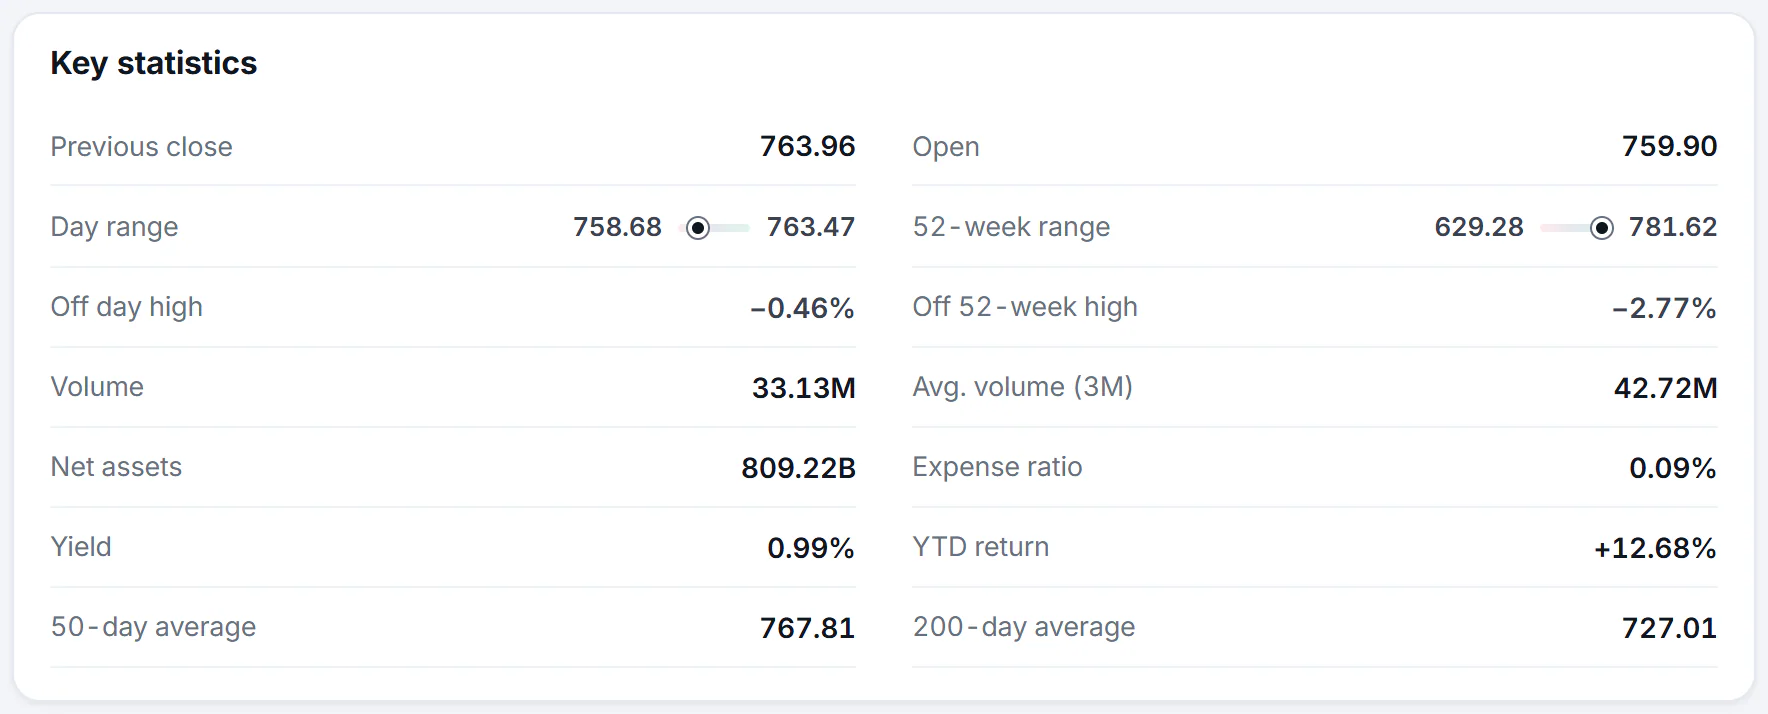1768x714 pixels.
Task: Click the 50-day average value 767.81
Action: click(808, 627)
